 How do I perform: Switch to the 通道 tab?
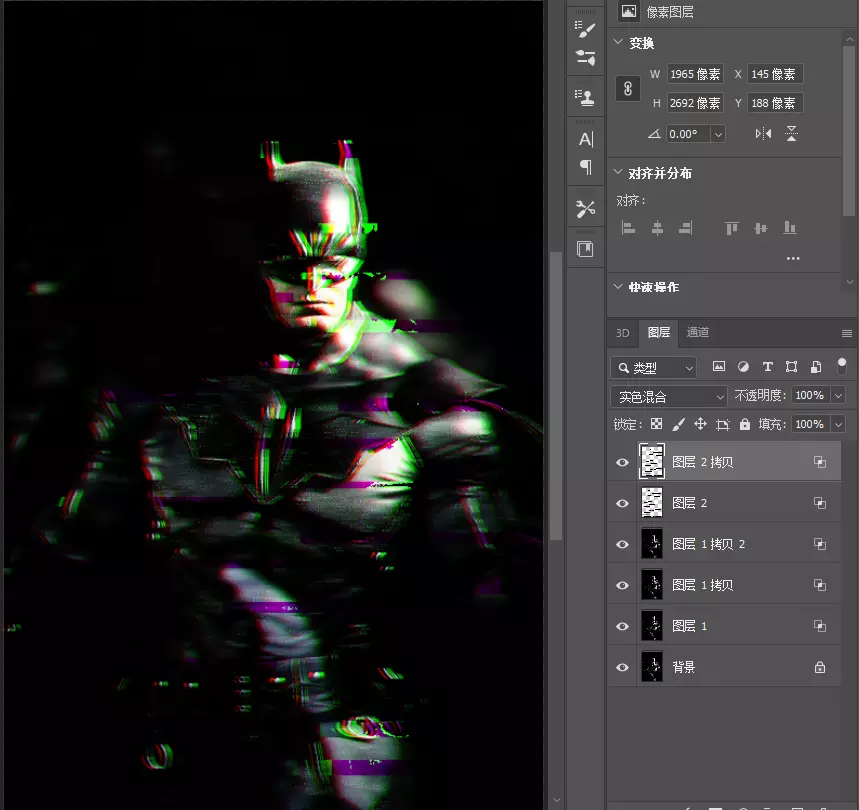(x=697, y=332)
